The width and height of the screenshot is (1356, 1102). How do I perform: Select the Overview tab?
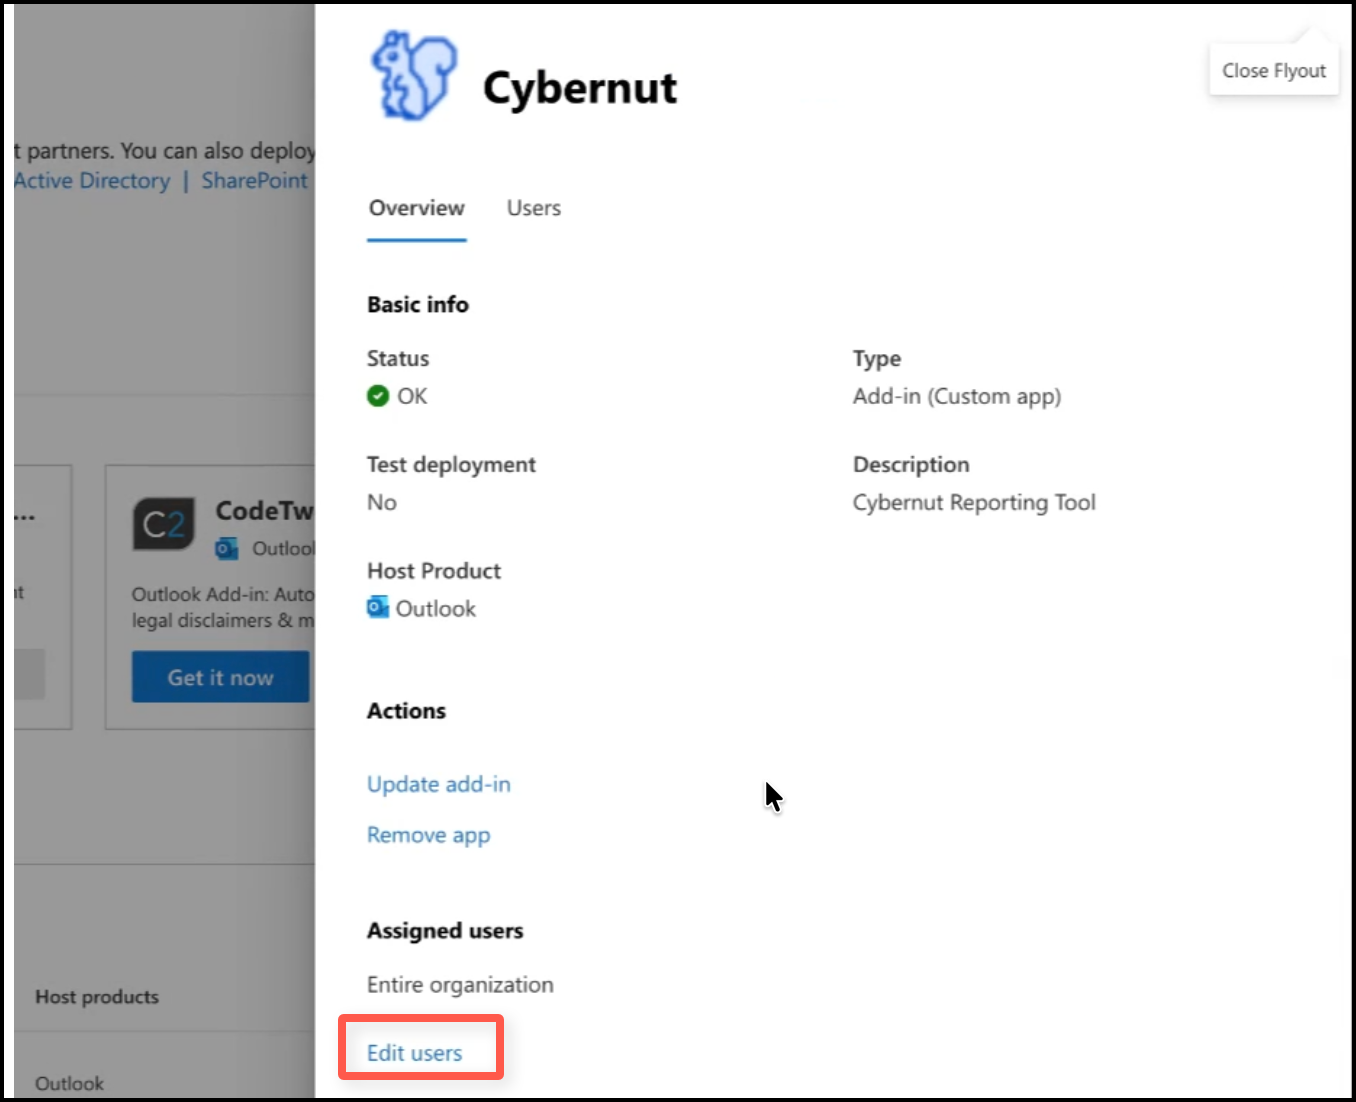coord(416,208)
